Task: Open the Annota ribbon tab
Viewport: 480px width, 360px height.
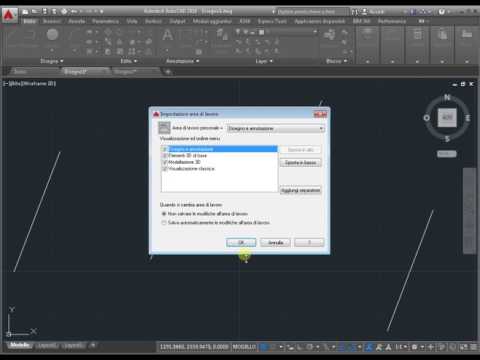Action: tap(77, 21)
